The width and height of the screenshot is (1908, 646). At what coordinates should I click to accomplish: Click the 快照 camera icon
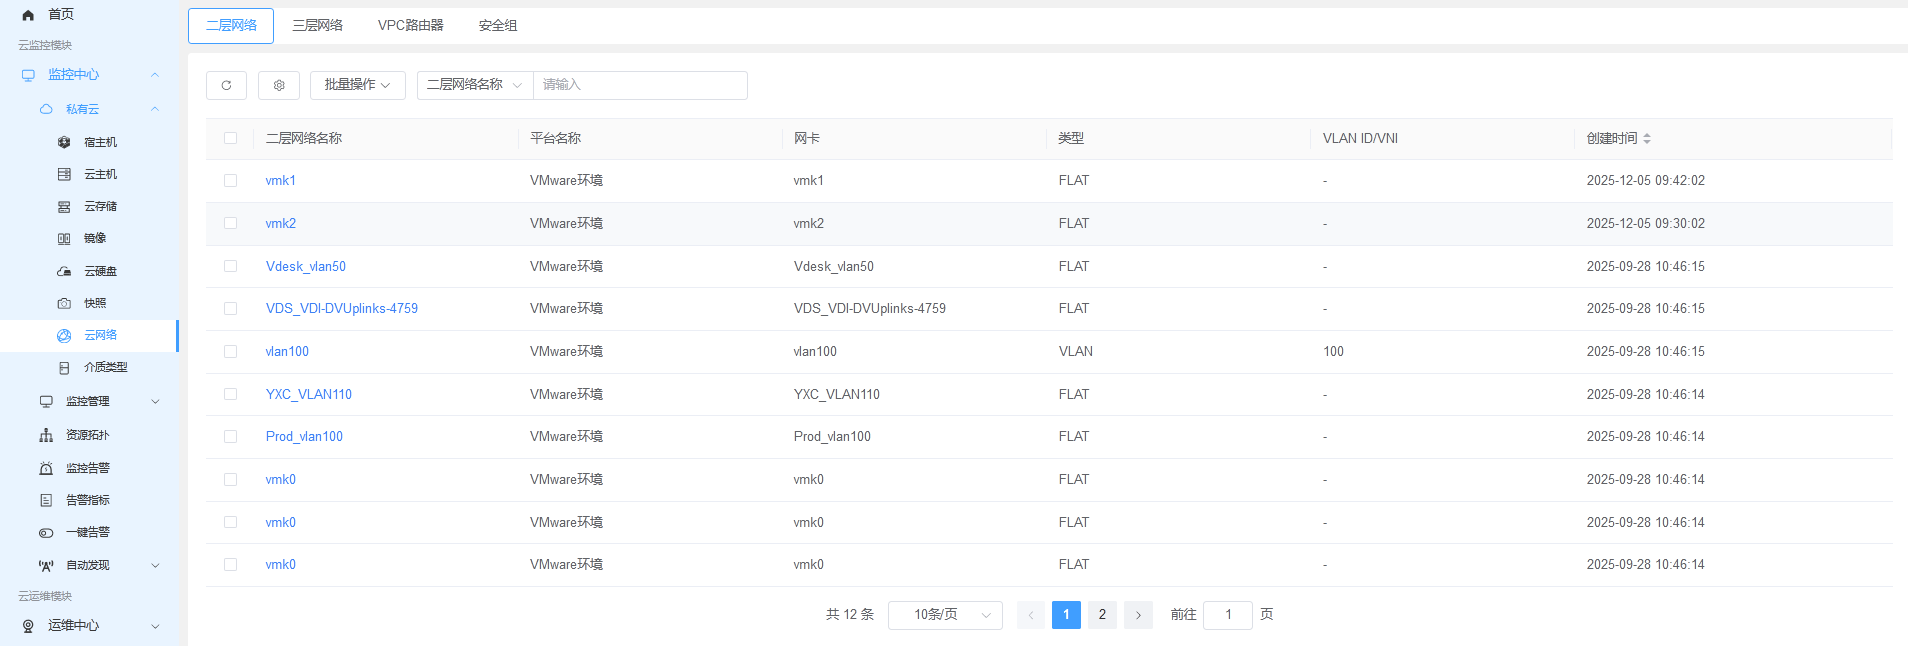coord(64,303)
